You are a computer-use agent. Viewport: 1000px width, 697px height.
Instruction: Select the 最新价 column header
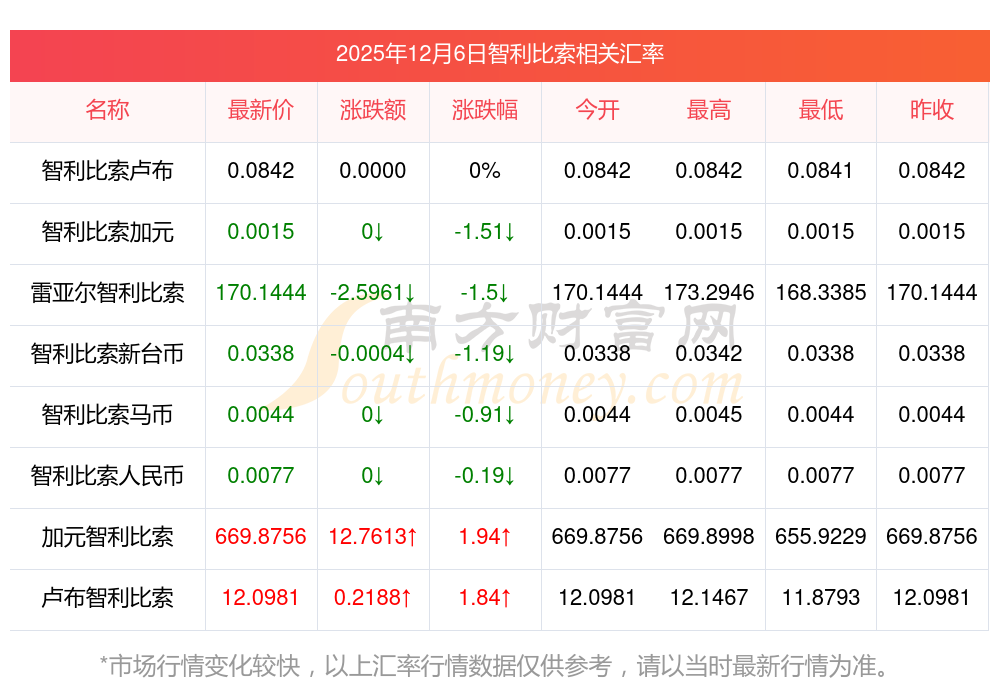(x=261, y=110)
